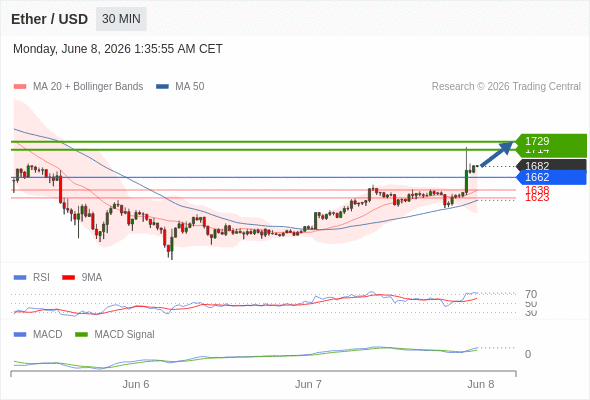
Task: Click the MACD Signal green legend swatch
Action: click(81, 335)
